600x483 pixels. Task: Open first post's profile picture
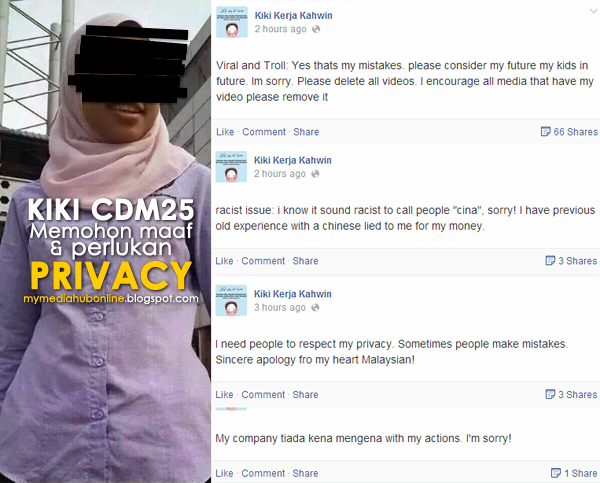232,22
